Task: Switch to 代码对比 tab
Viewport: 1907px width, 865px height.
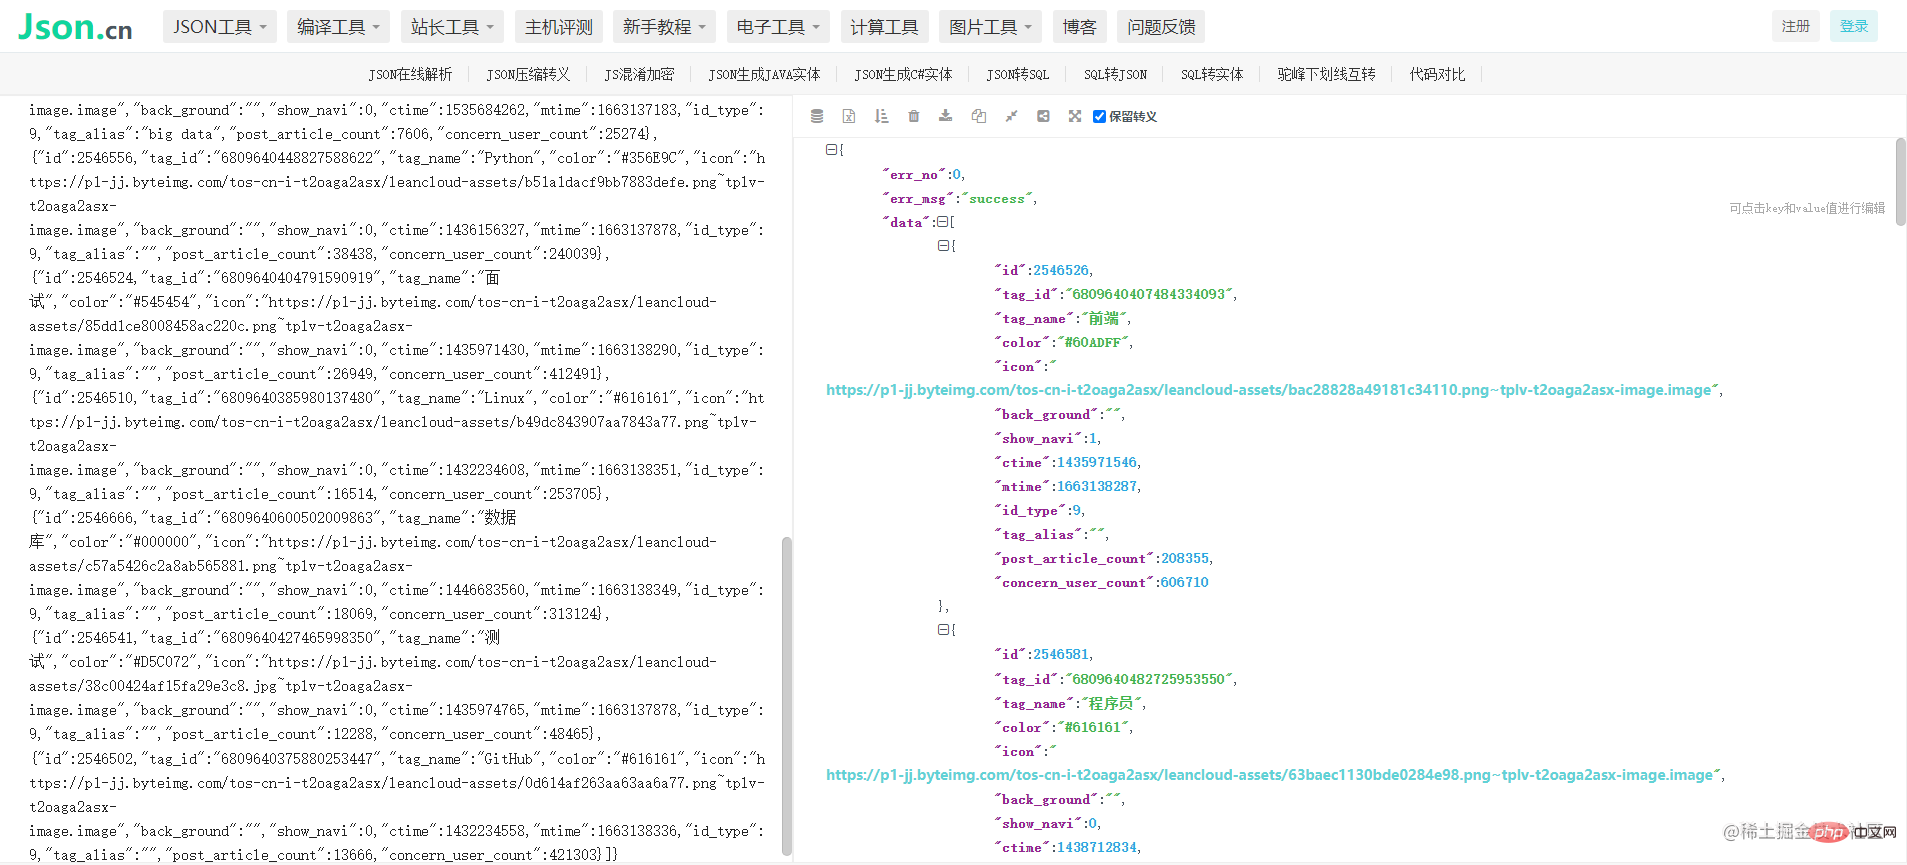Action: [1437, 74]
